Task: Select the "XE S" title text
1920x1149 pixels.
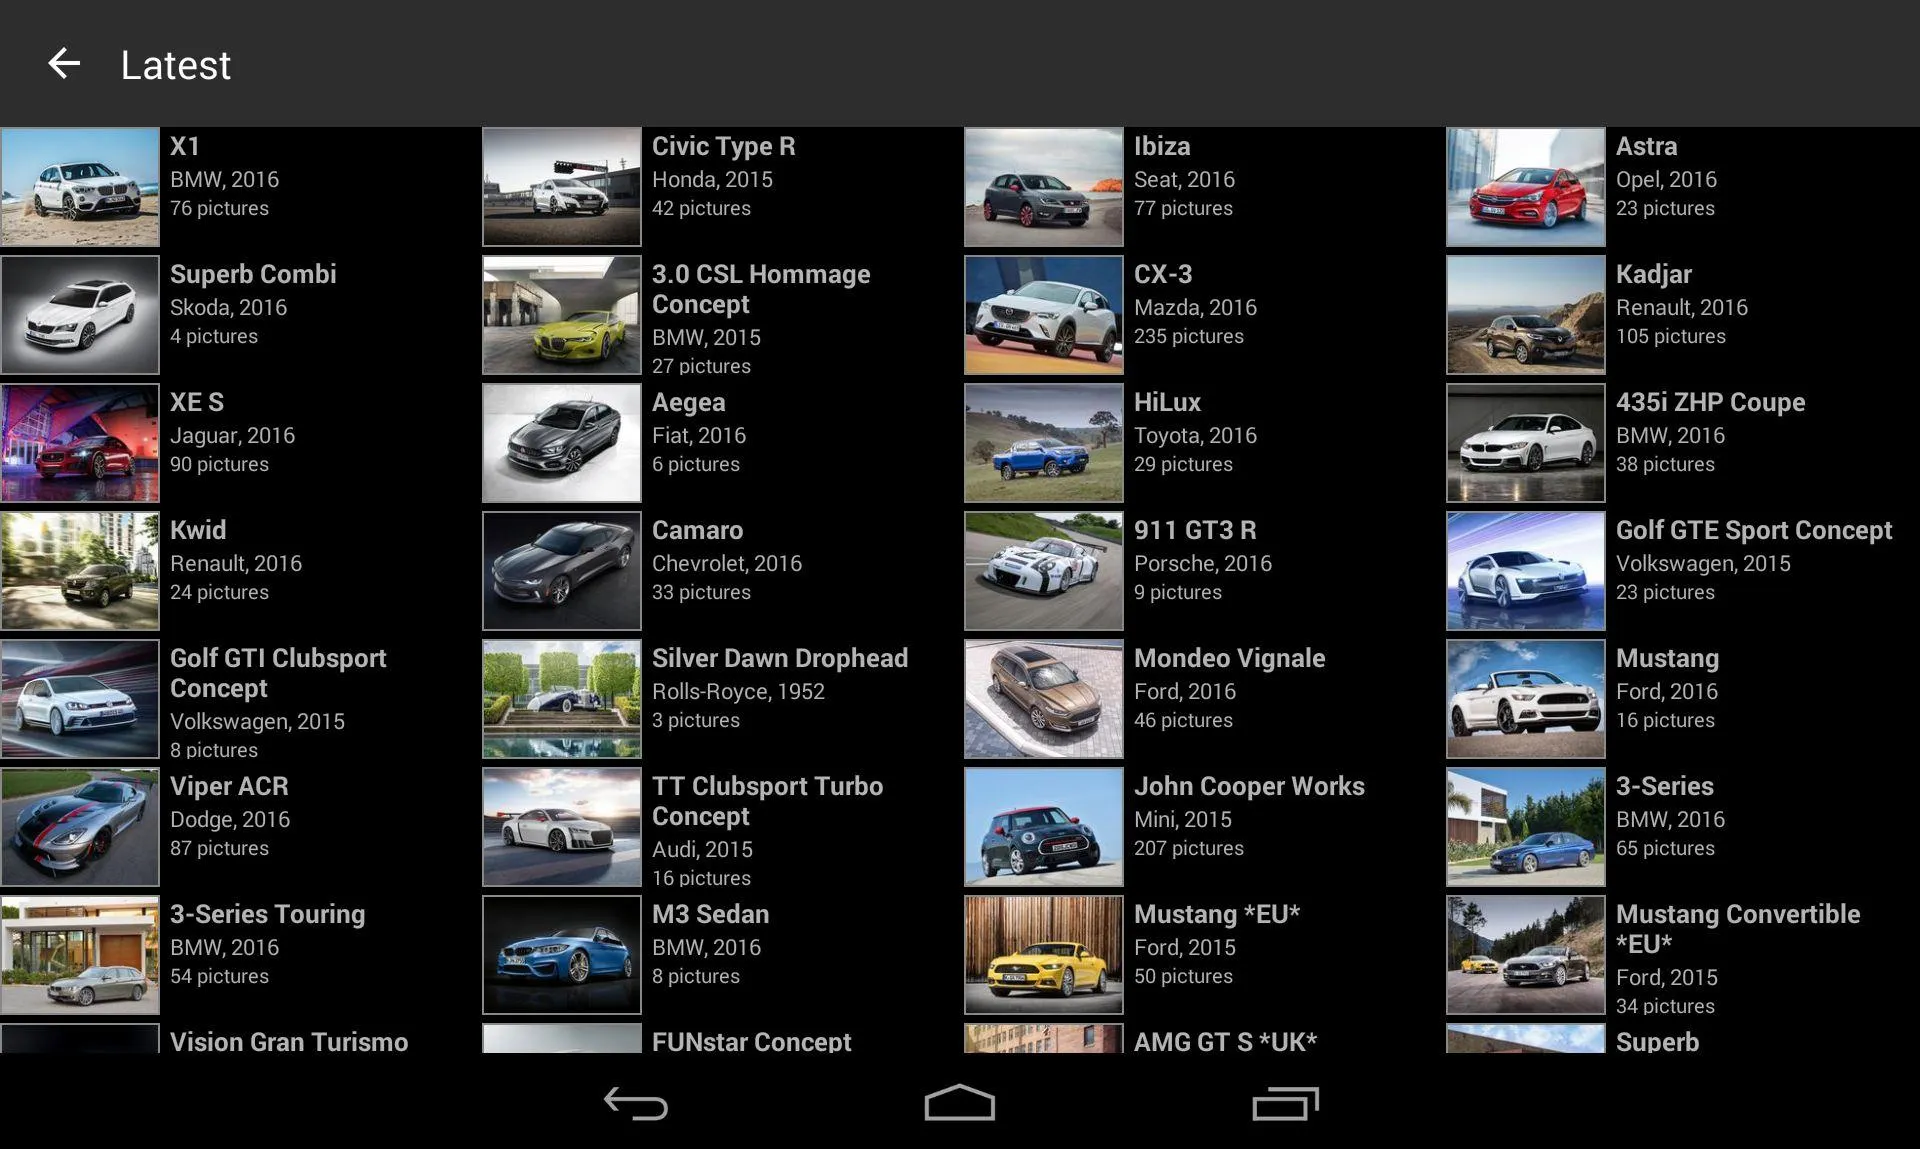Action: (x=197, y=402)
